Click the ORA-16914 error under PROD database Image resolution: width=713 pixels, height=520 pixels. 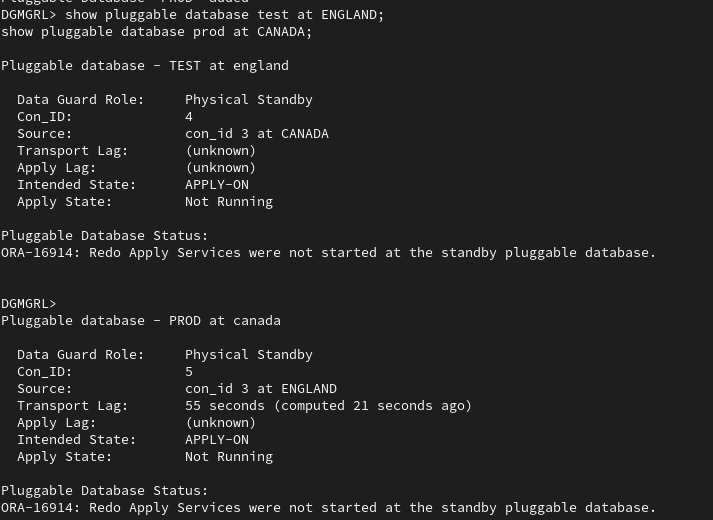pyautogui.click(x=328, y=507)
